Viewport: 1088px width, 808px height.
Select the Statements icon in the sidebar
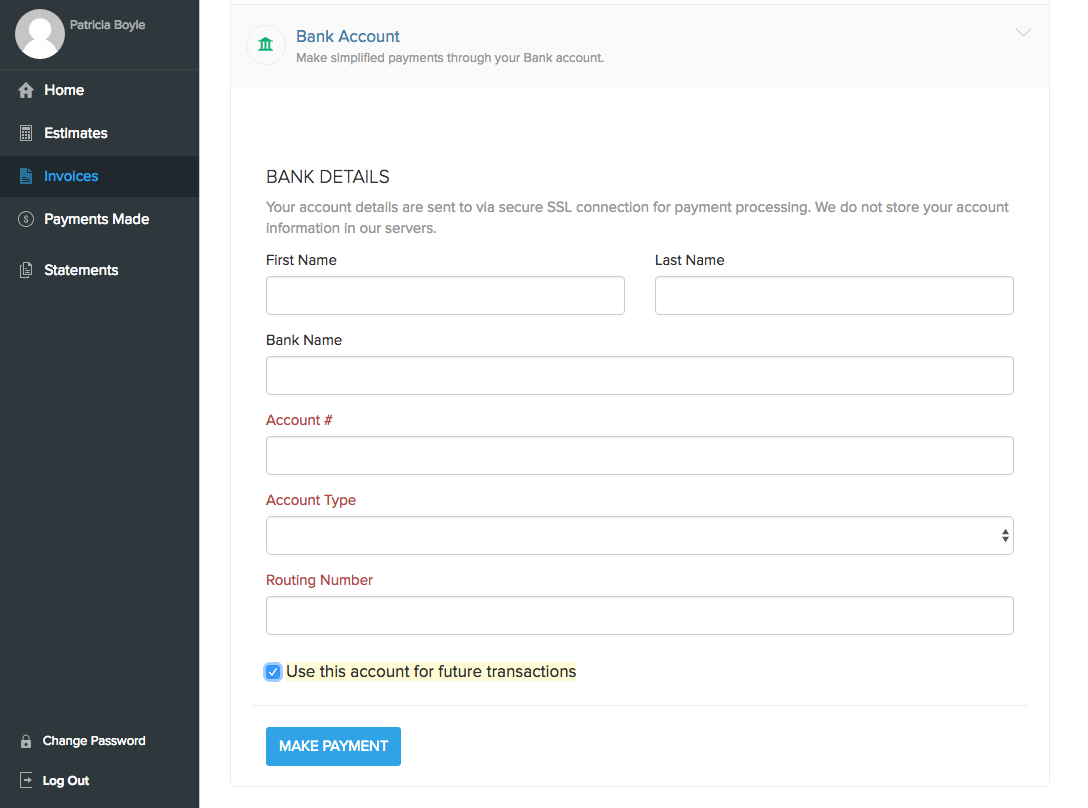pyautogui.click(x=24, y=270)
